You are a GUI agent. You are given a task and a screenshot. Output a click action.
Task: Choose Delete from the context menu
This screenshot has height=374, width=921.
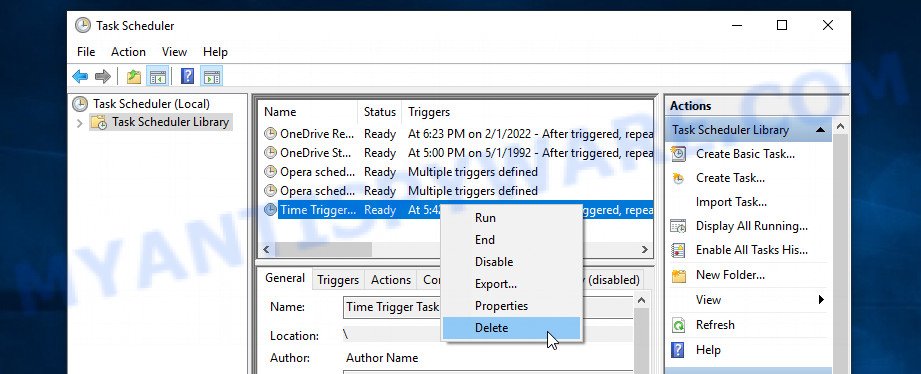coord(512,328)
